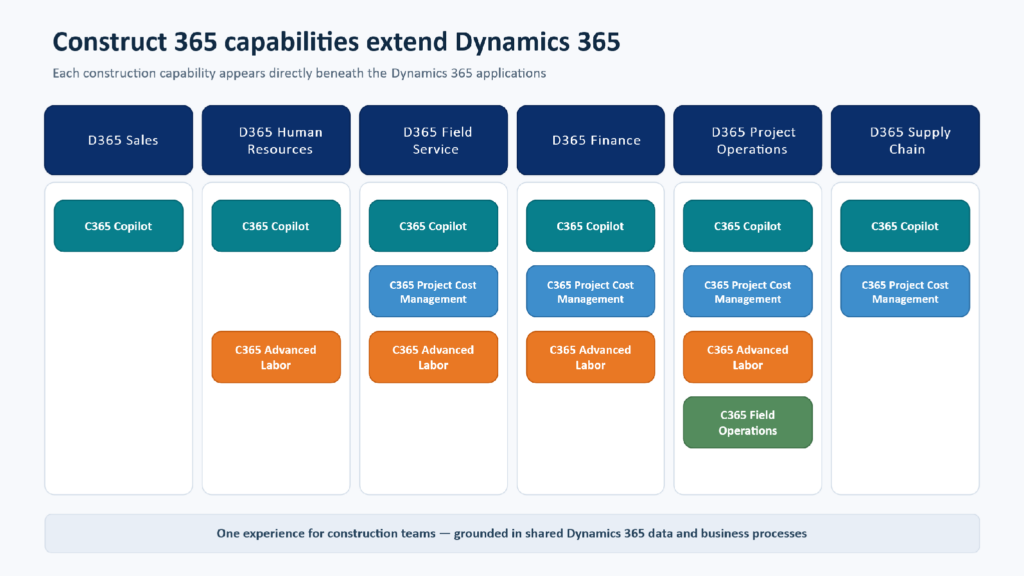The image size is (1024, 576).
Task: Select the C365 Field Operations box
Action: (748, 423)
